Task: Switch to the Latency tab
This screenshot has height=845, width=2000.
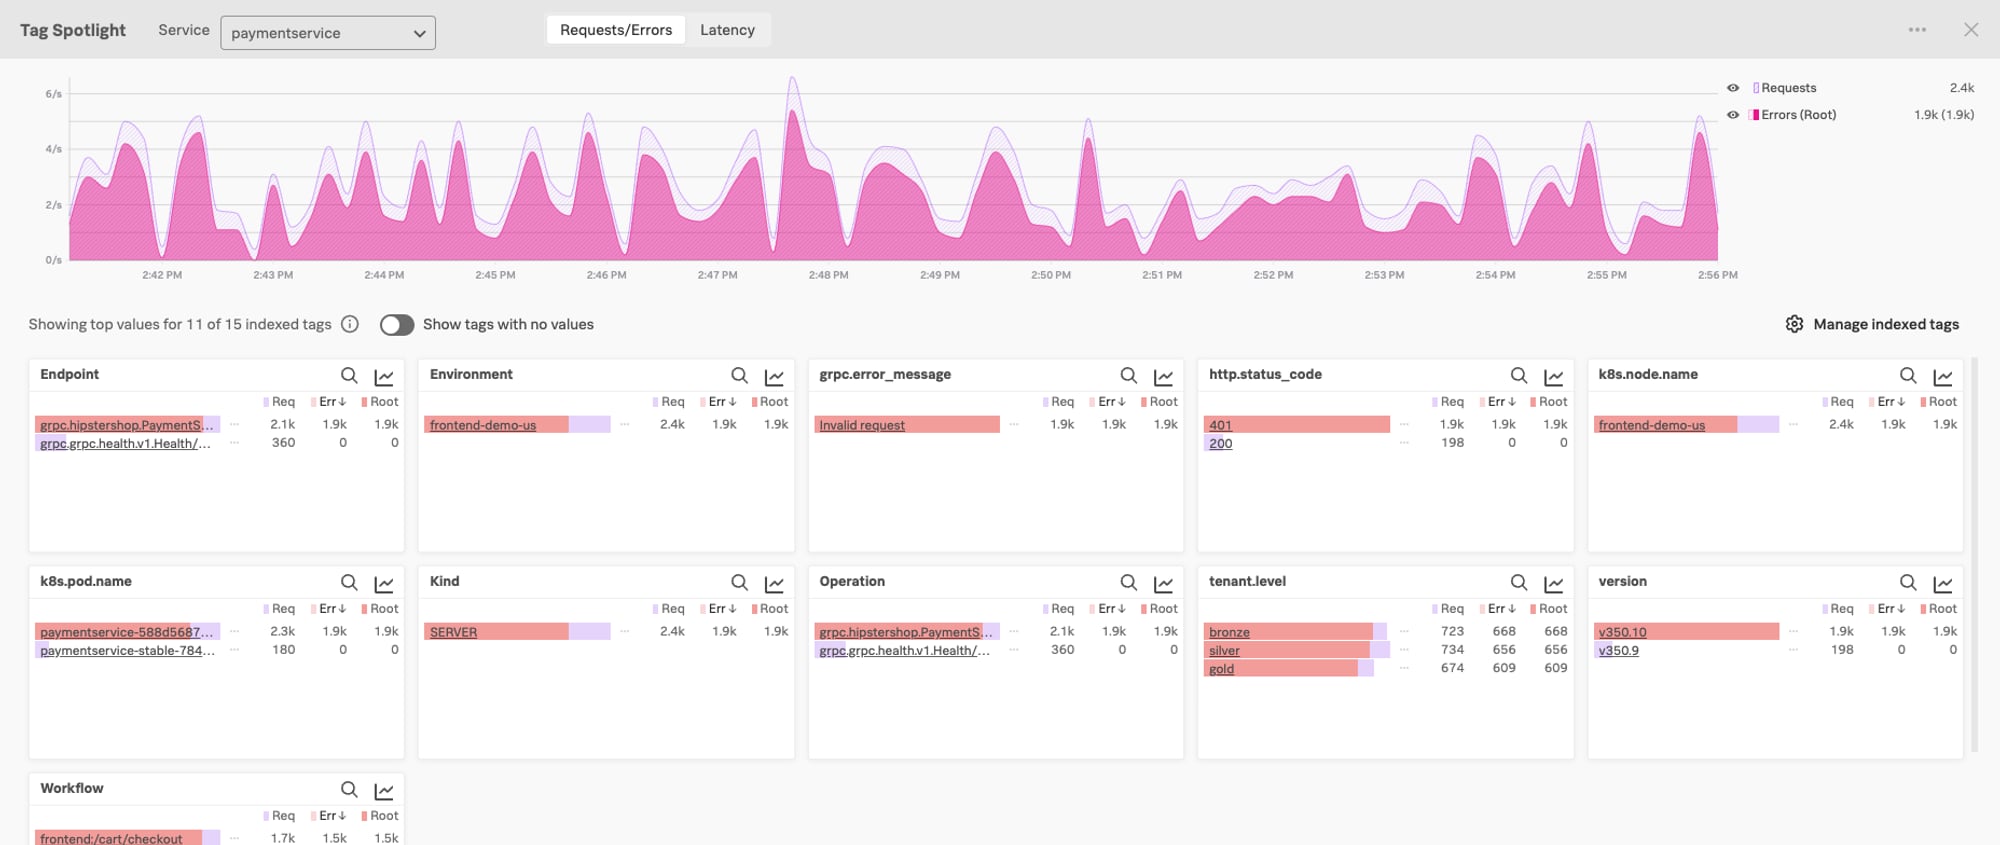Action: click(727, 30)
